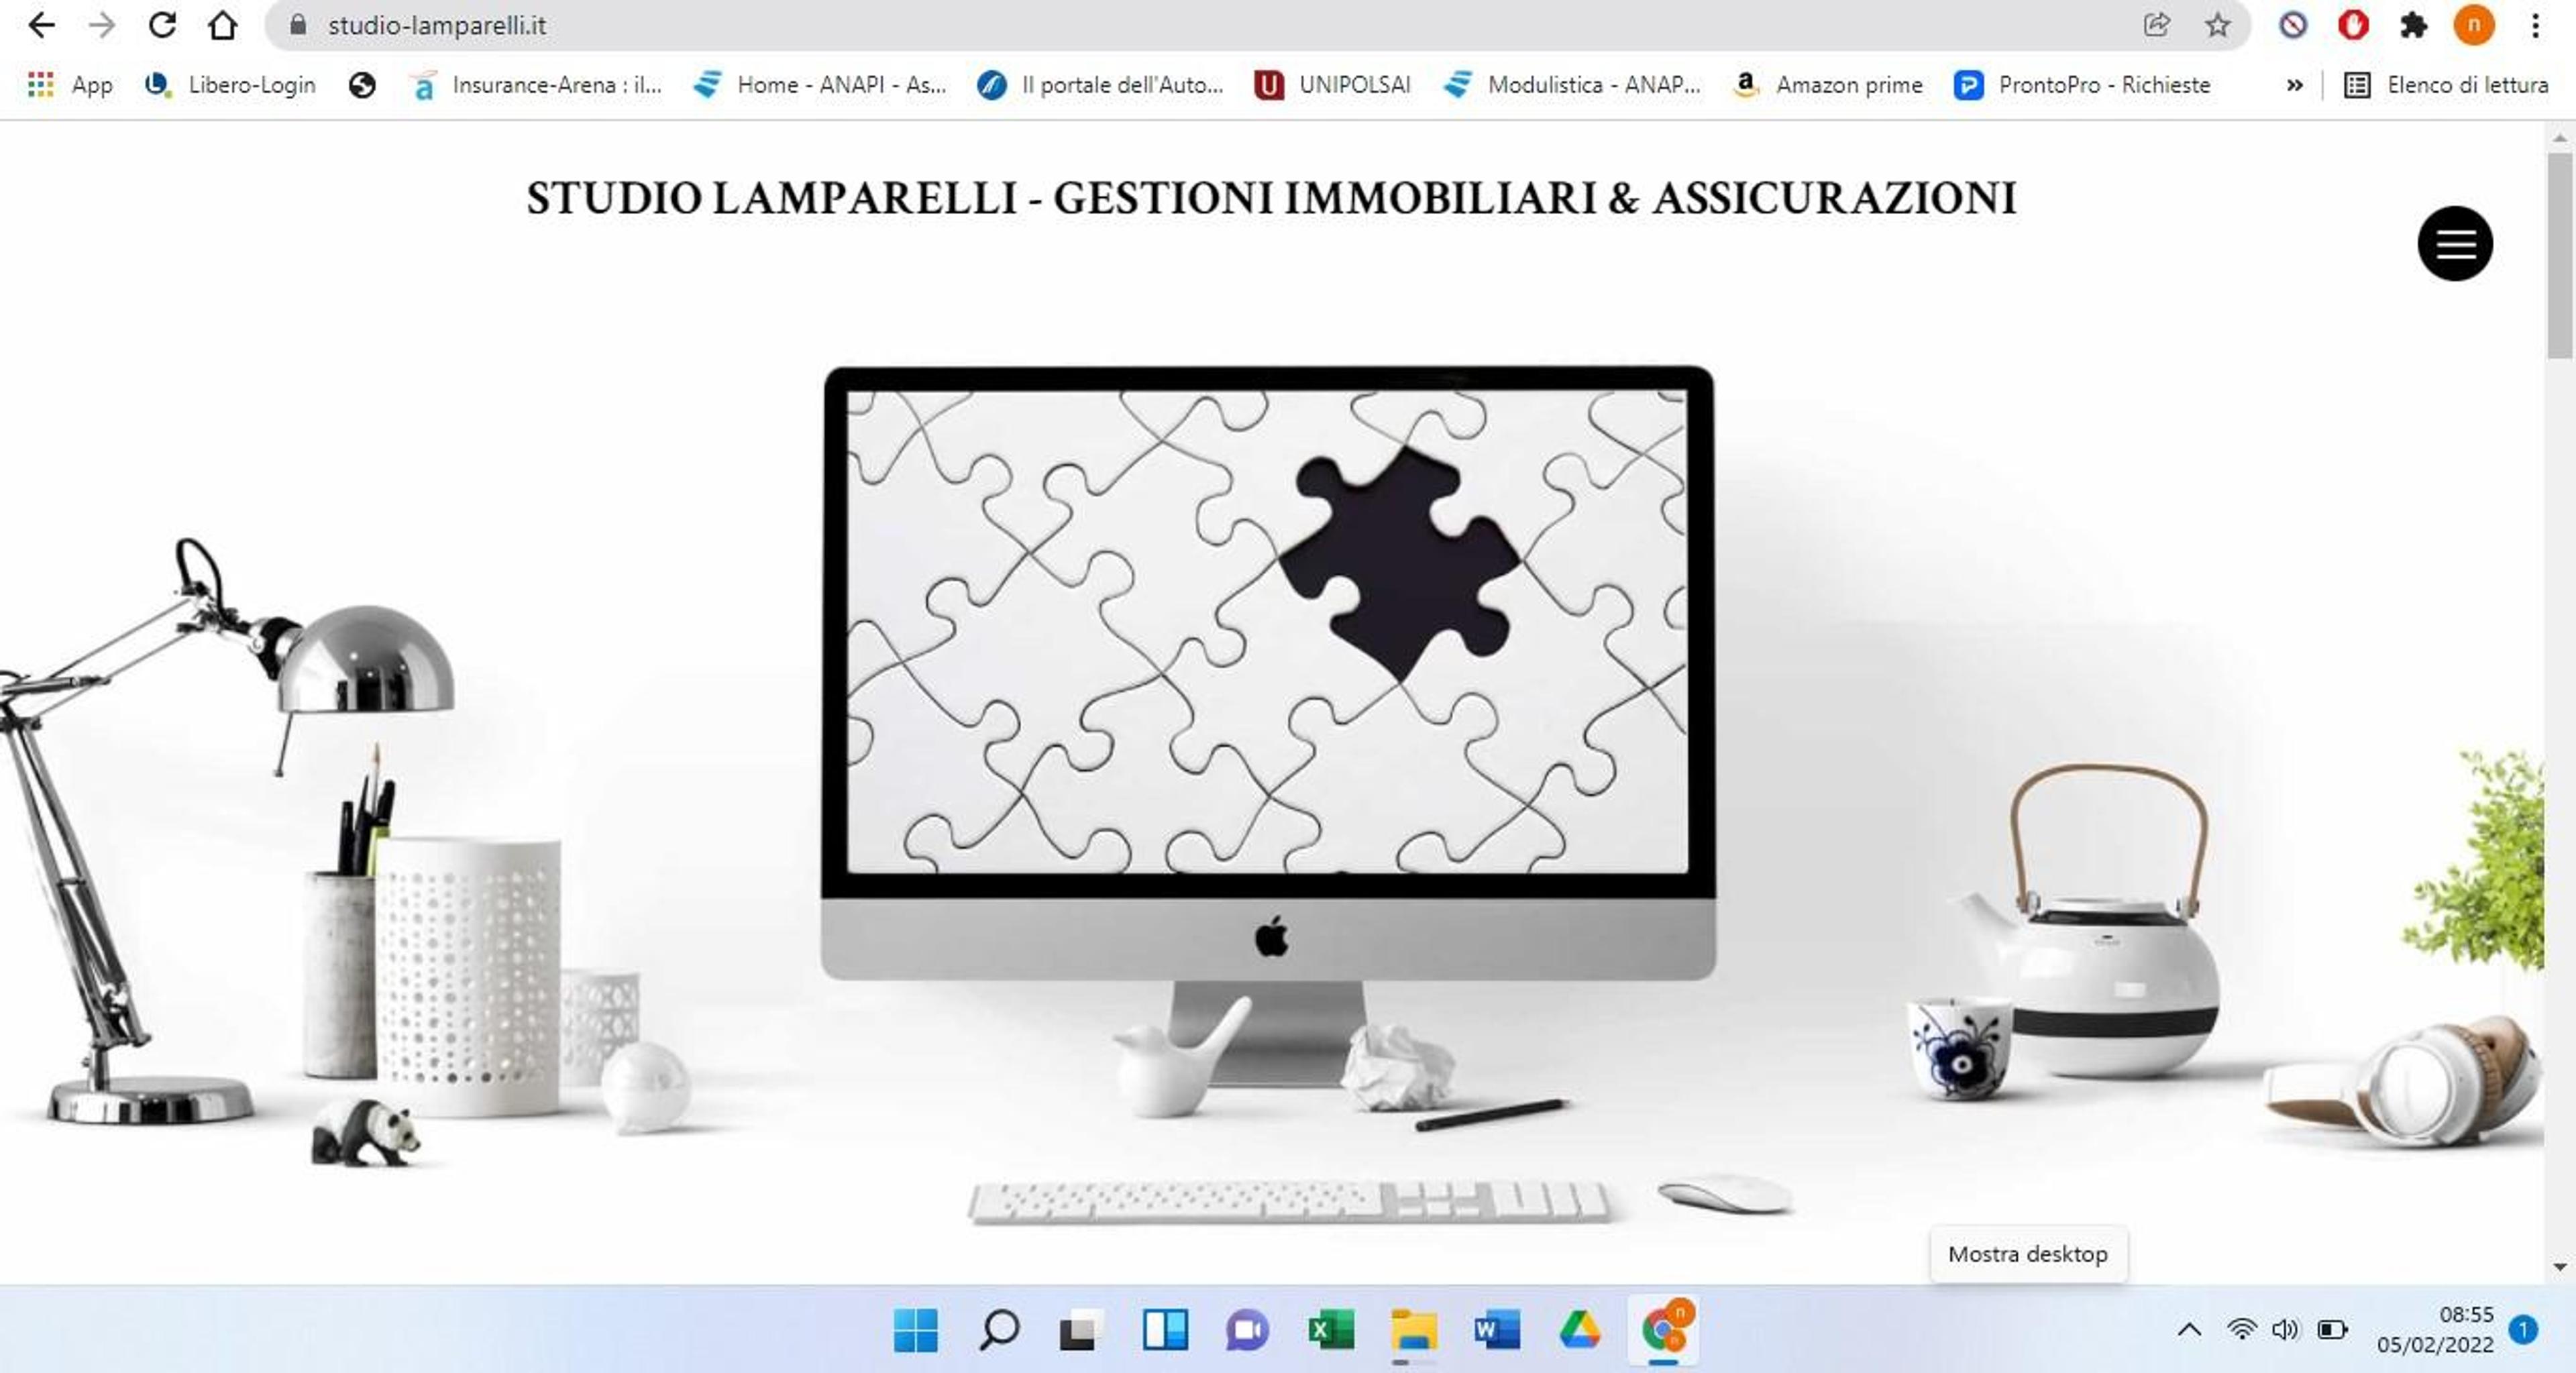This screenshot has height=1373, width=2576.
Task: Open the Home - ANAPI bookmark
Action: [820, 85]
